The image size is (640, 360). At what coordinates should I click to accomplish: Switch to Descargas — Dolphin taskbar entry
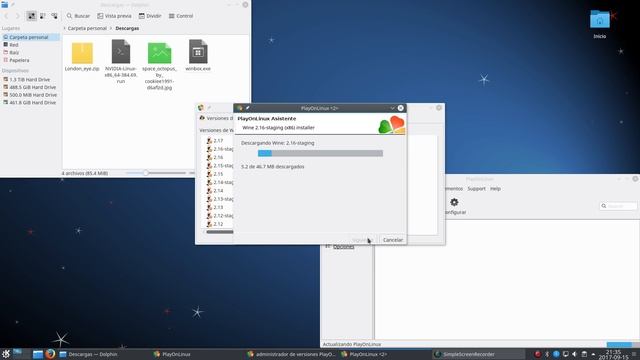[104, 354]
